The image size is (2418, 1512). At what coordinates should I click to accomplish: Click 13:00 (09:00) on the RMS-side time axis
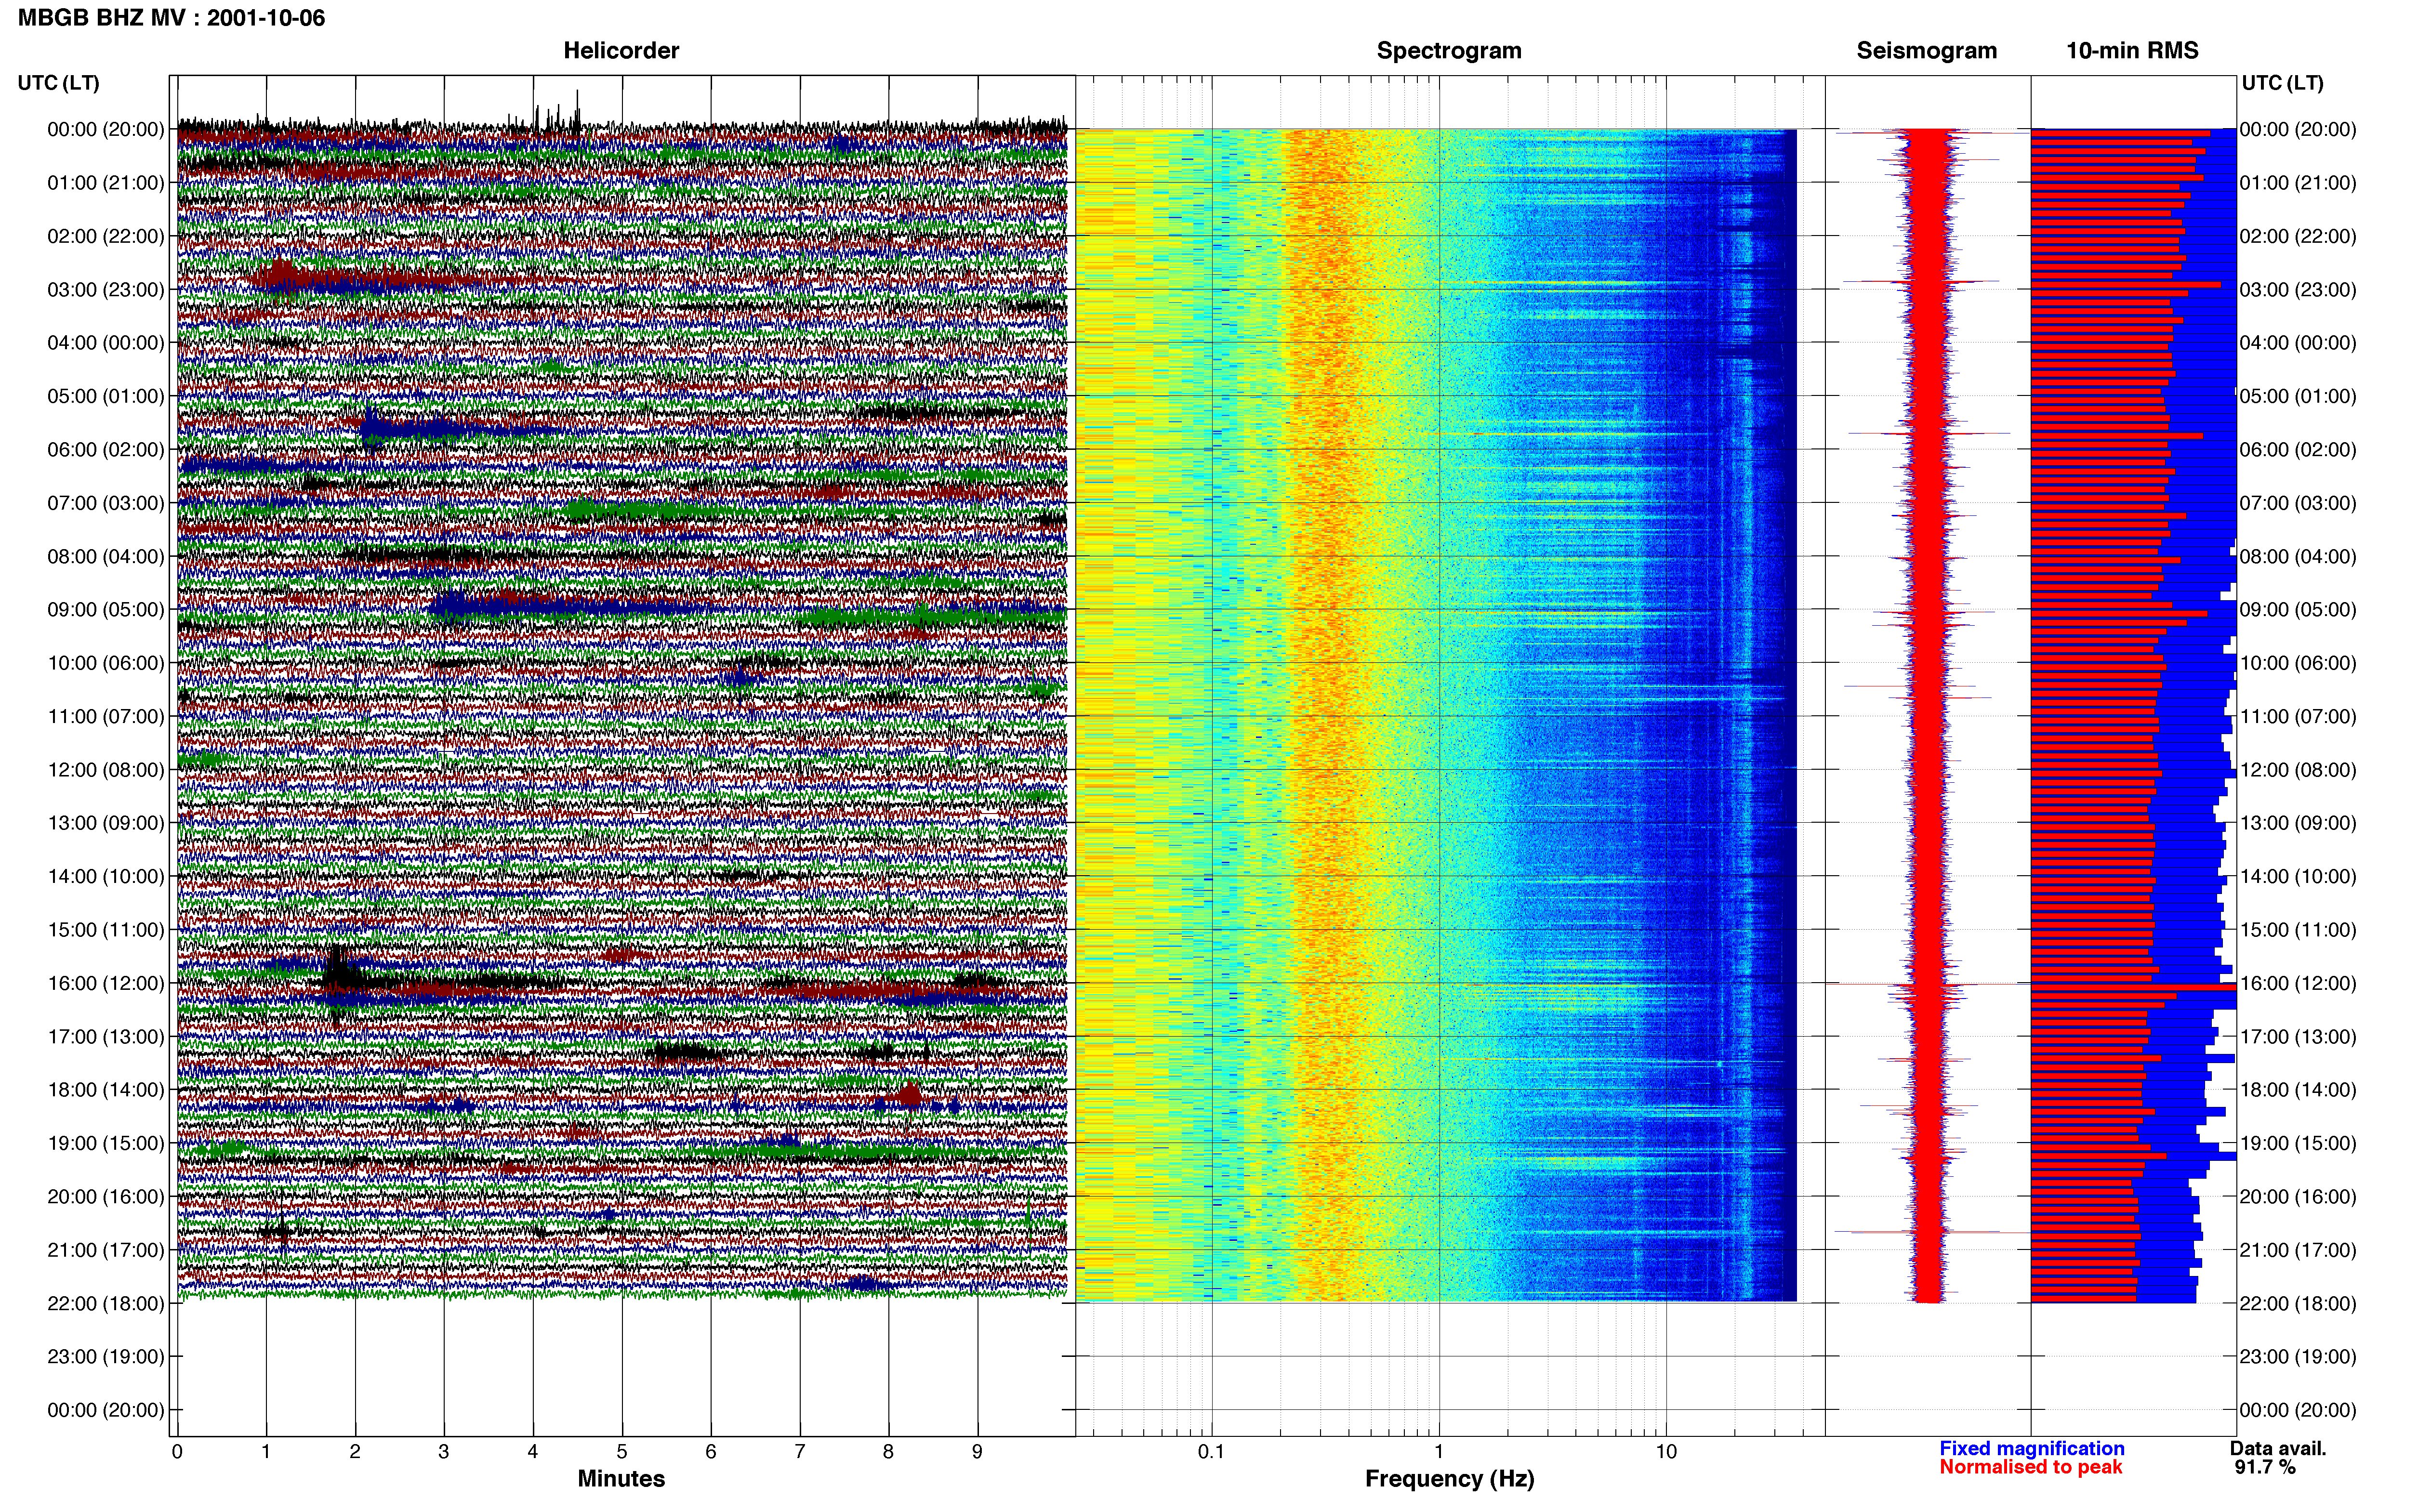click(x=2298, y=823)
